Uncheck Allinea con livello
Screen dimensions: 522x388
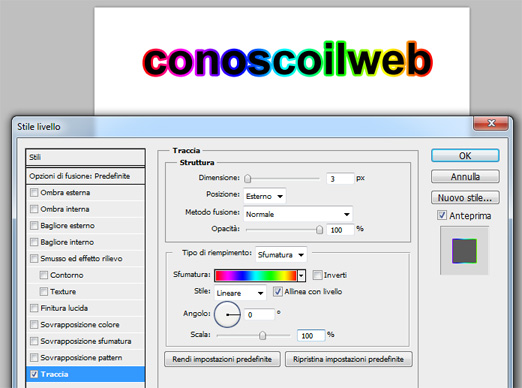(x=278, y=292)
